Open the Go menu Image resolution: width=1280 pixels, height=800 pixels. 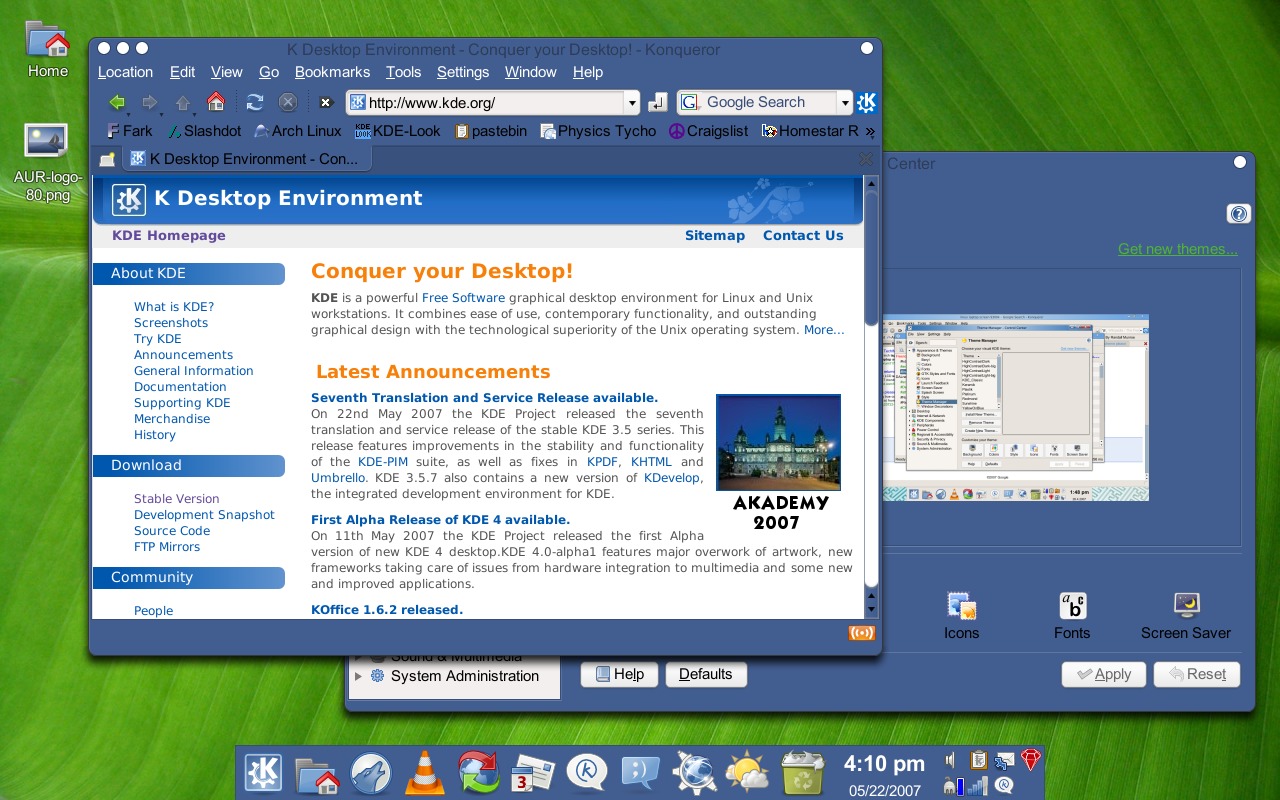(x=269, y=72)
